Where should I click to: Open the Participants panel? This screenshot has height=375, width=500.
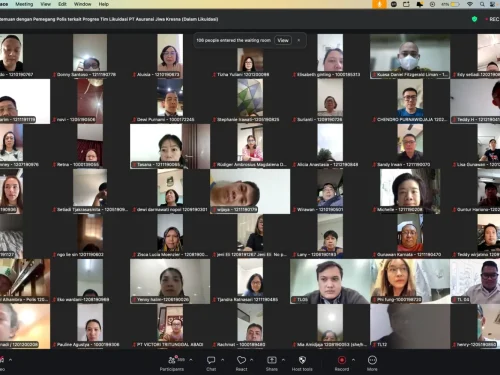pos(172,363)
